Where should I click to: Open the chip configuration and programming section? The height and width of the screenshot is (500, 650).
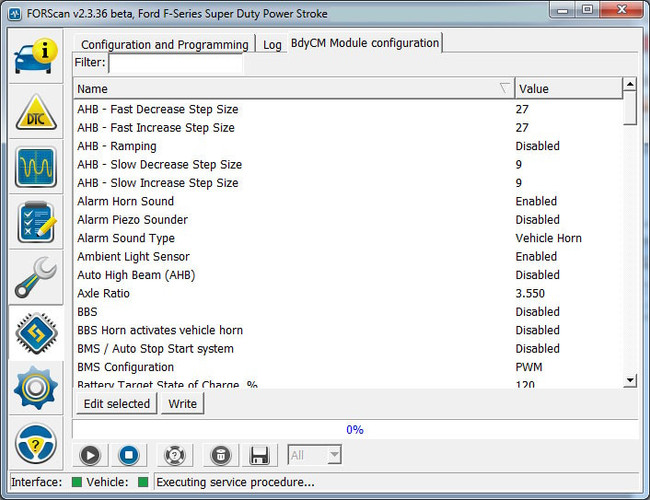(x=35, y=333)
